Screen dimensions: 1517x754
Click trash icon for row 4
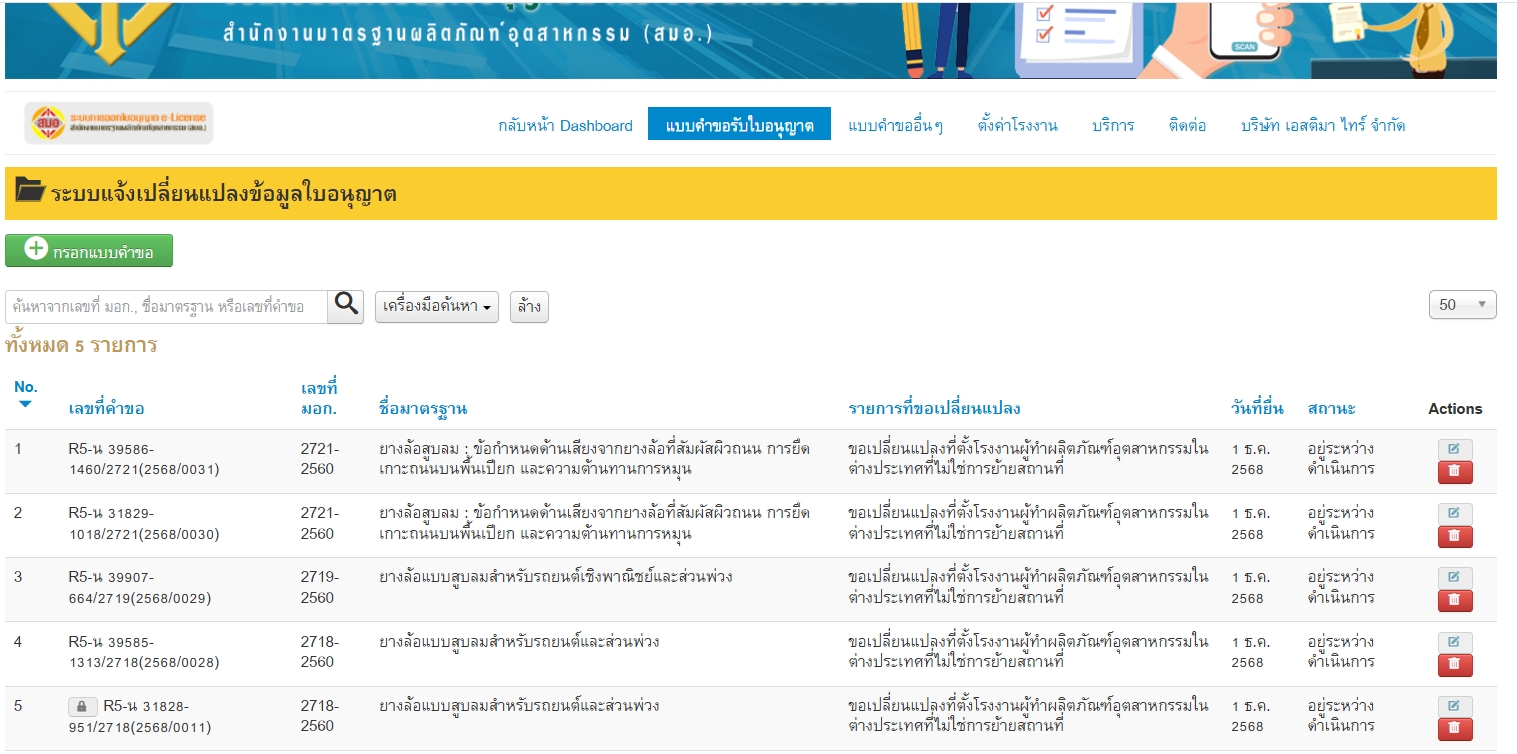1454,664
